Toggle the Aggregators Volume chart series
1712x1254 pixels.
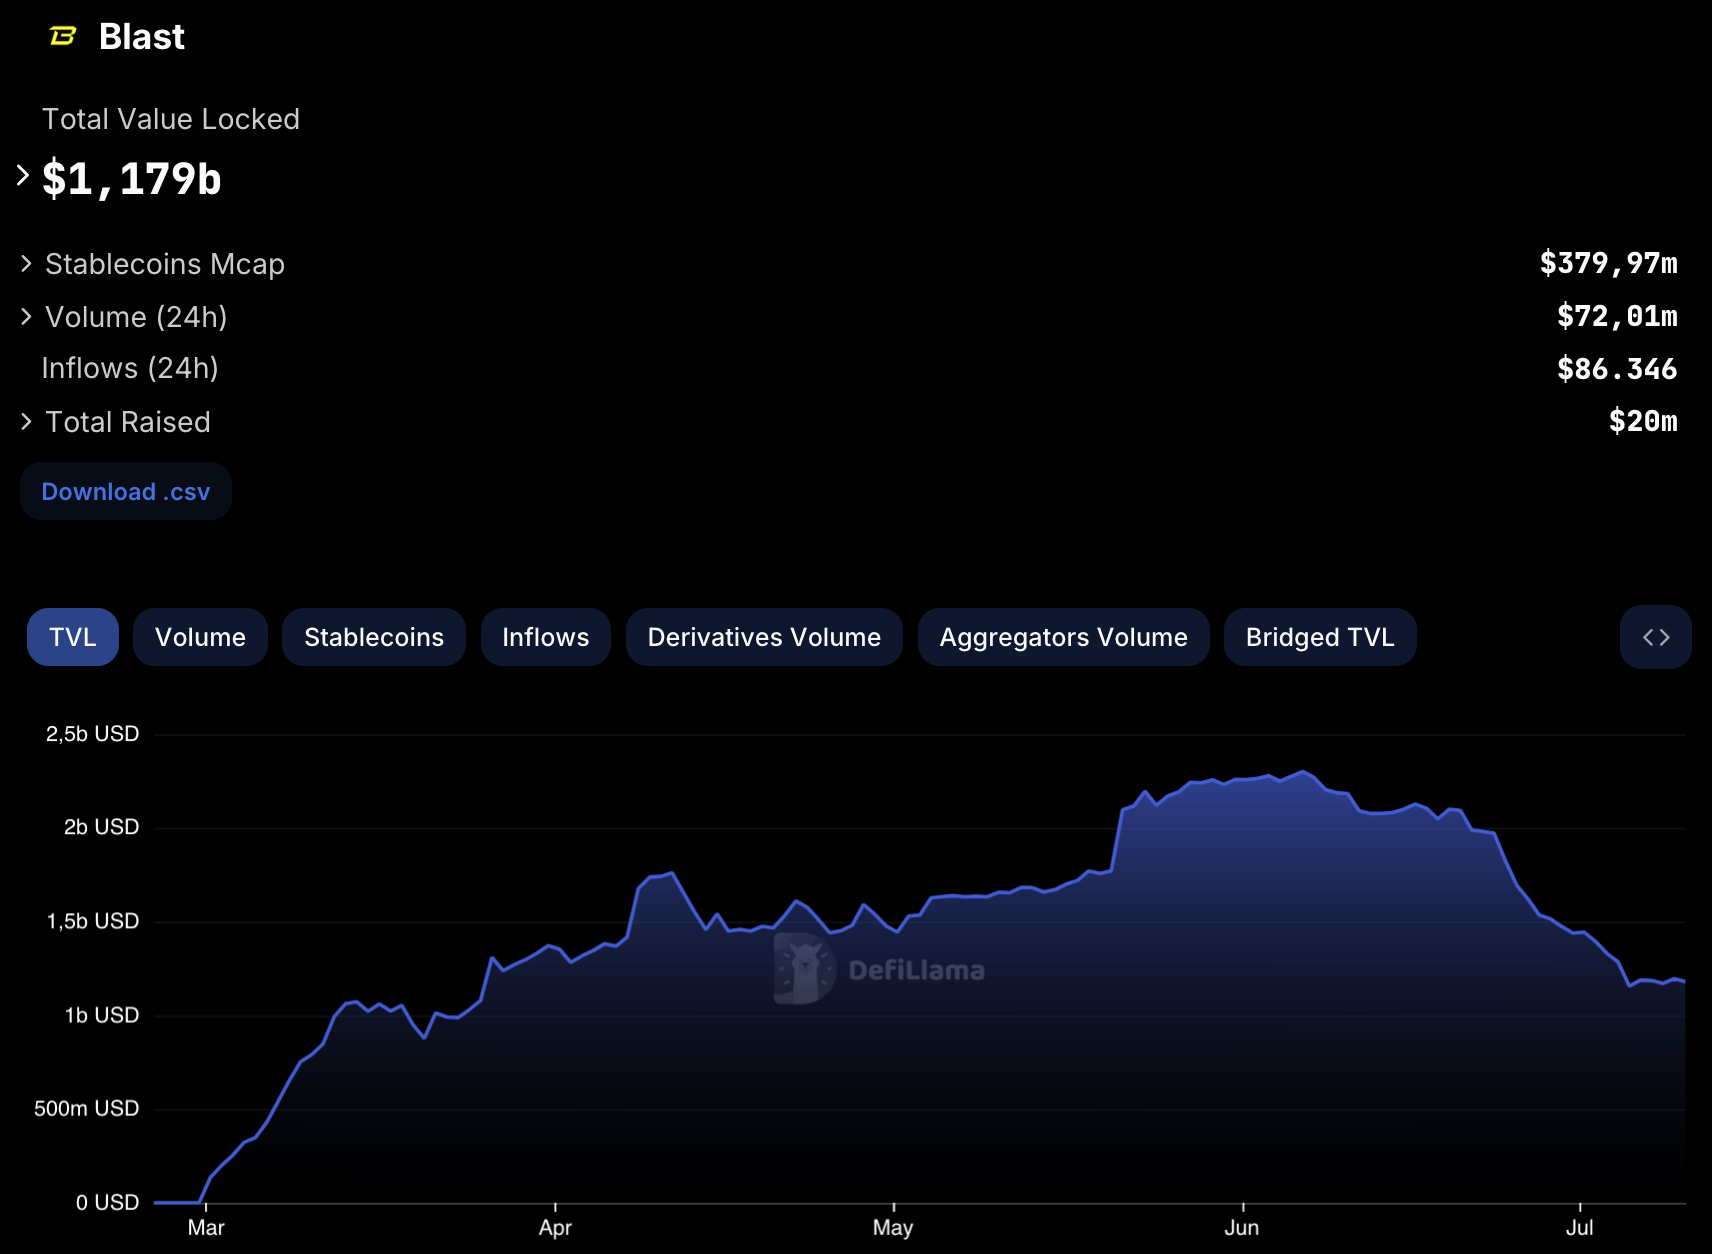tap(1064, 637)
